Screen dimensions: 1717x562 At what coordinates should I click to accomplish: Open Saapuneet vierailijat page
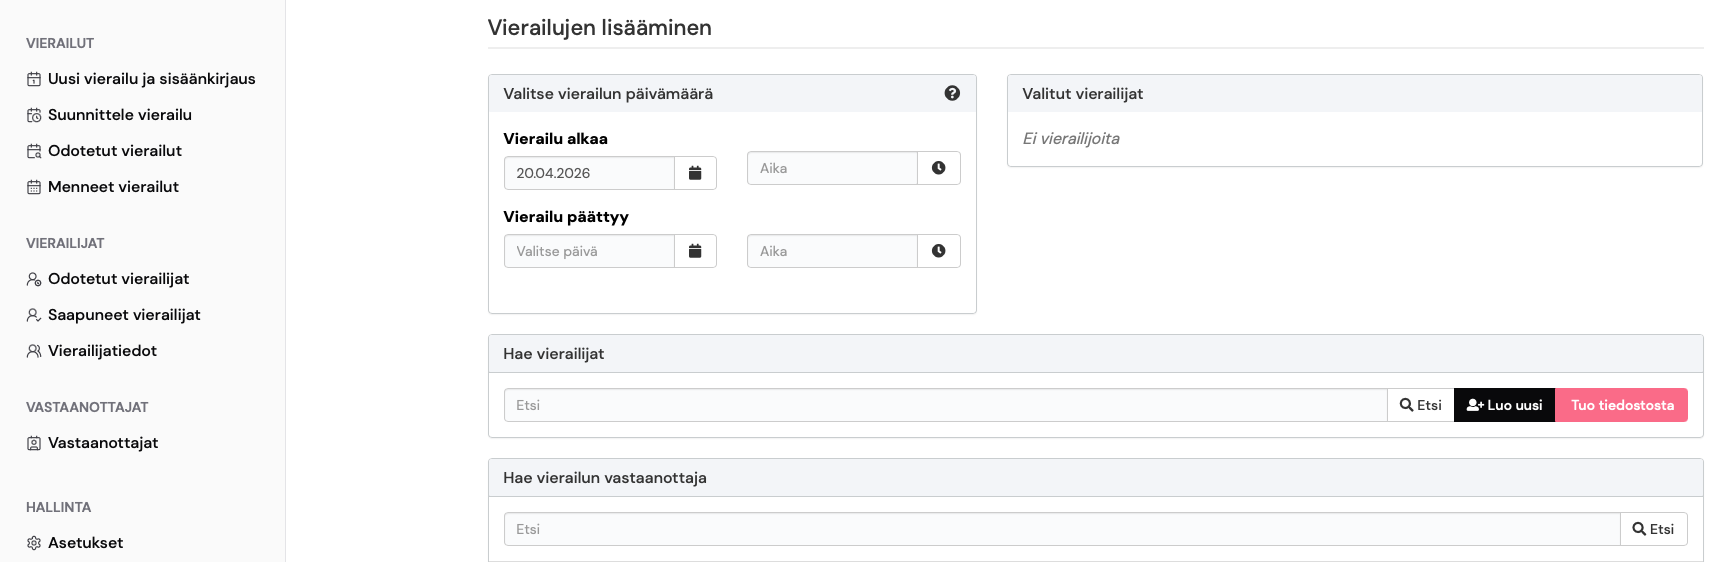point(124,315)
